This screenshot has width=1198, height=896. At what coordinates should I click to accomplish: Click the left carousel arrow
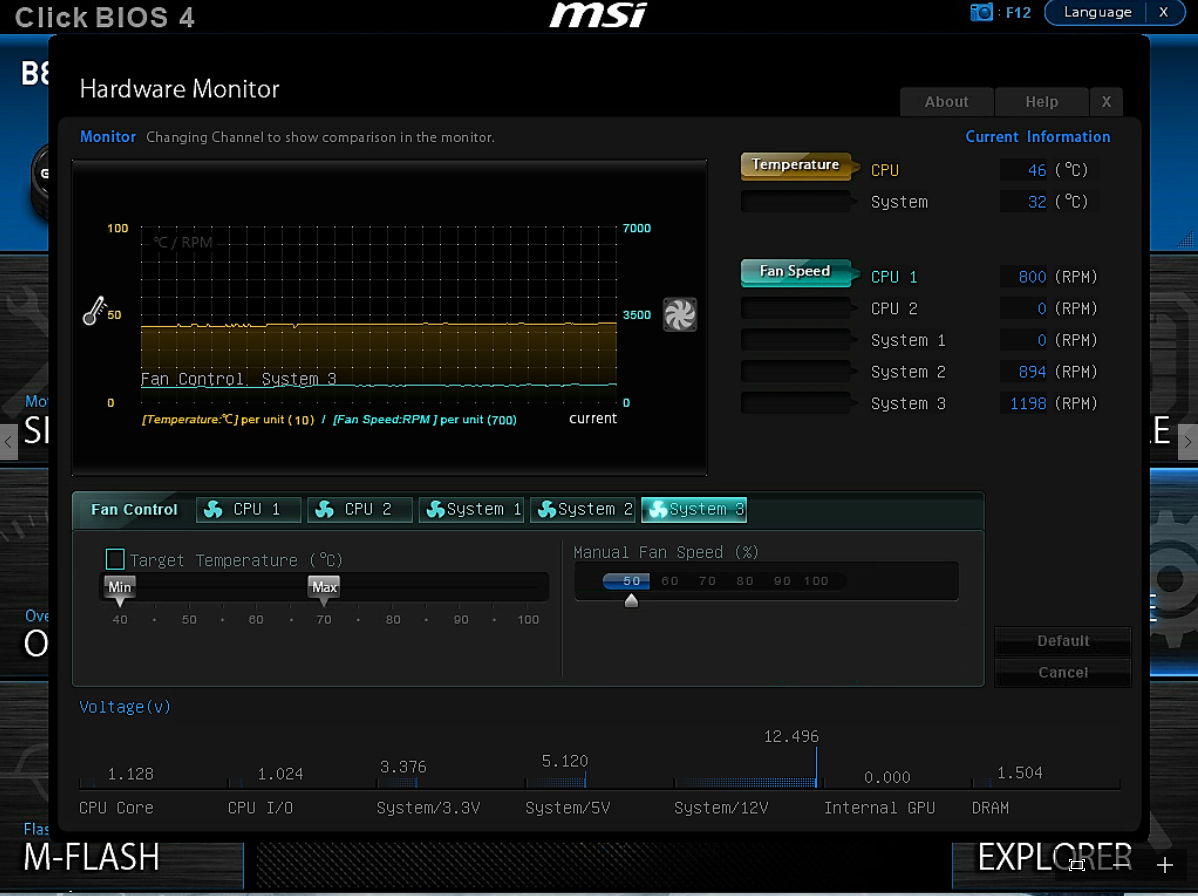[x=8, y=442]
